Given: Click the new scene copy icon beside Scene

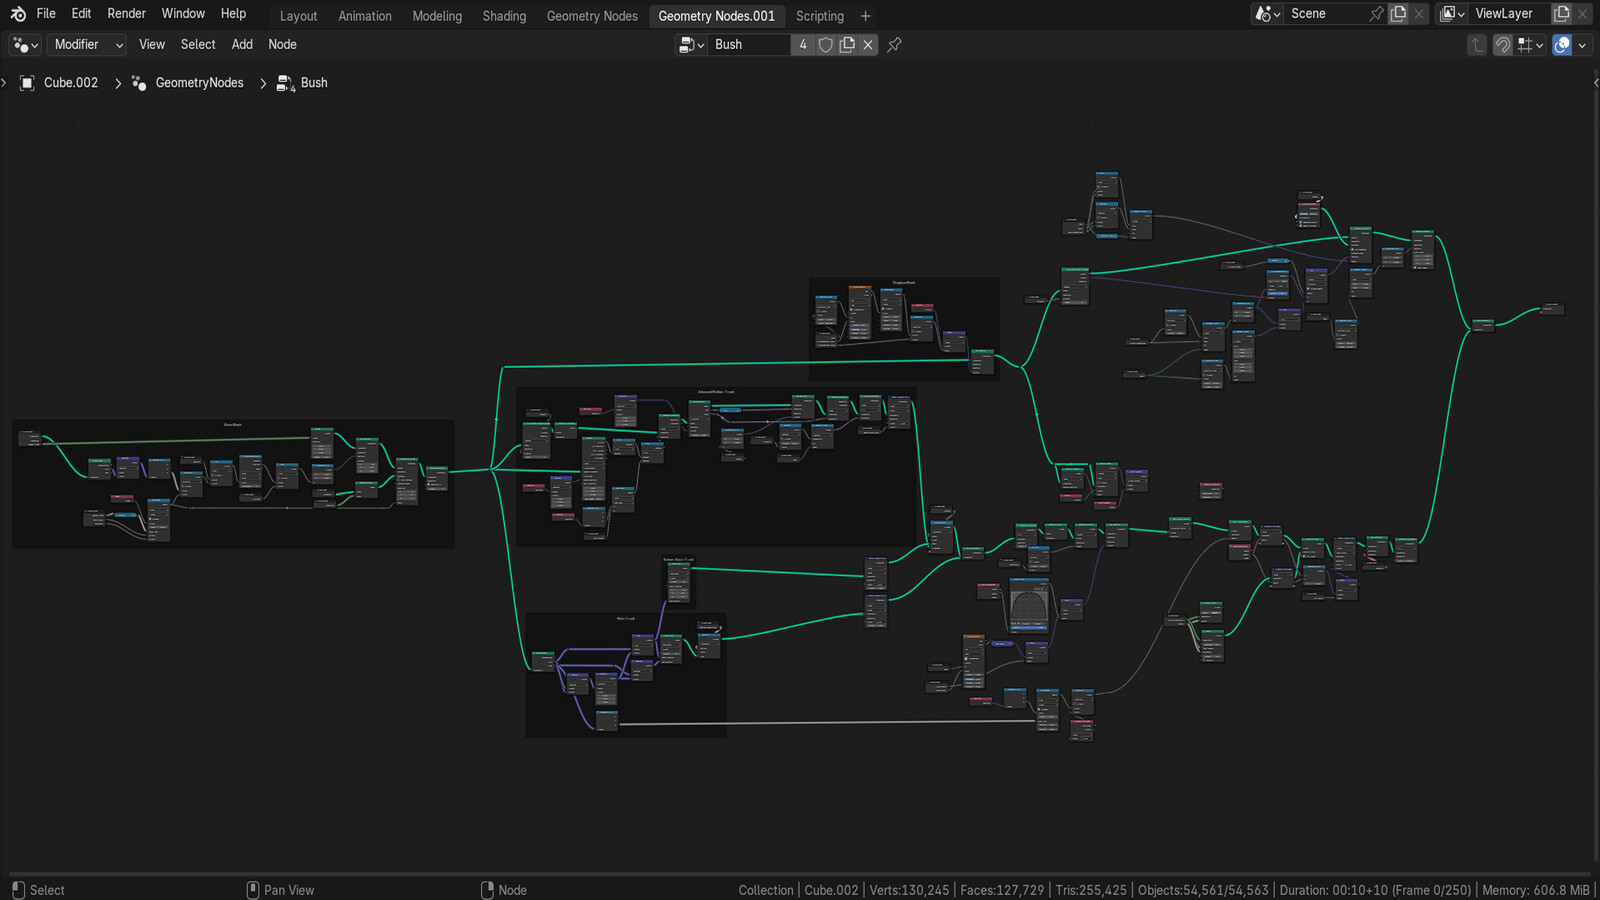Looking at the screenshot, I should click(x=1397, y=13).
